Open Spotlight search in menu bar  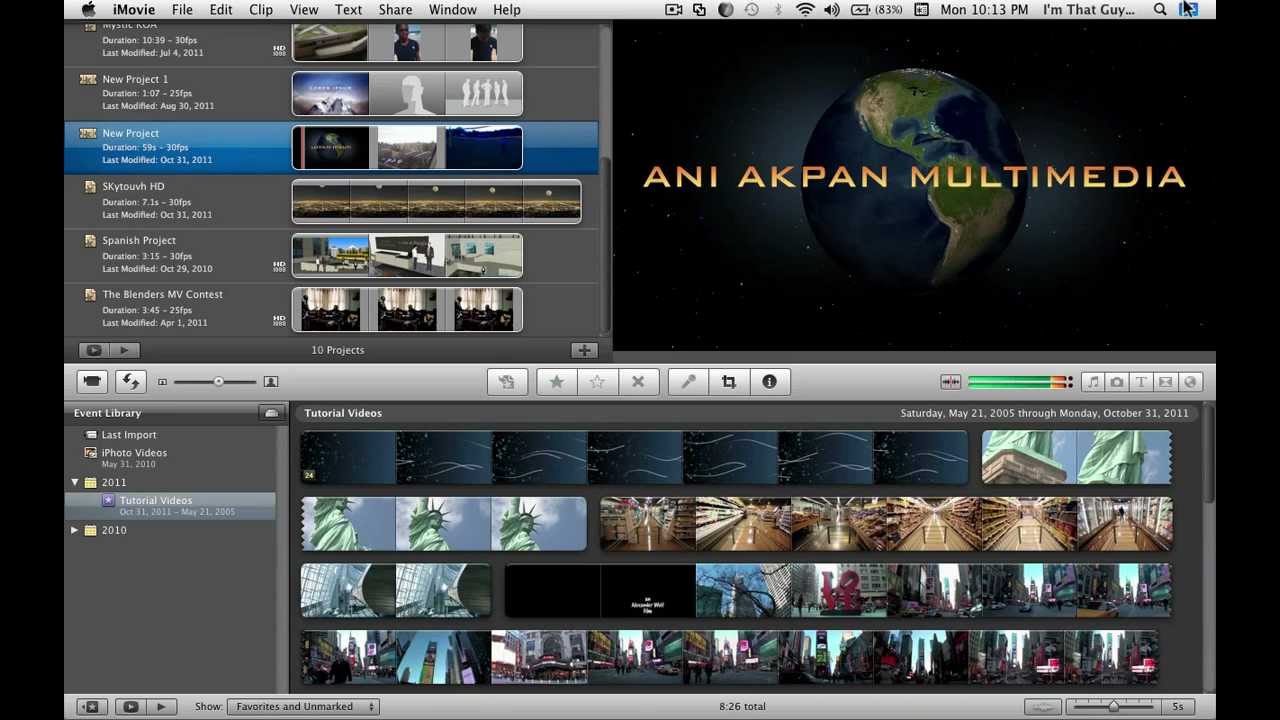1160,10
